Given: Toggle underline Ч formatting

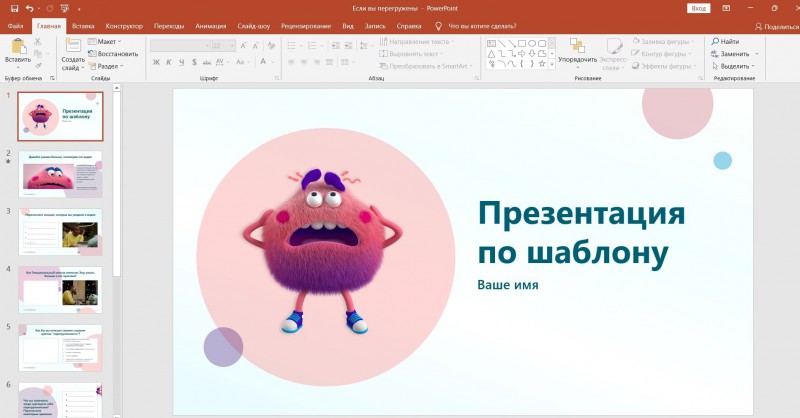Looking at the screenshot, I should coord(181,62).
